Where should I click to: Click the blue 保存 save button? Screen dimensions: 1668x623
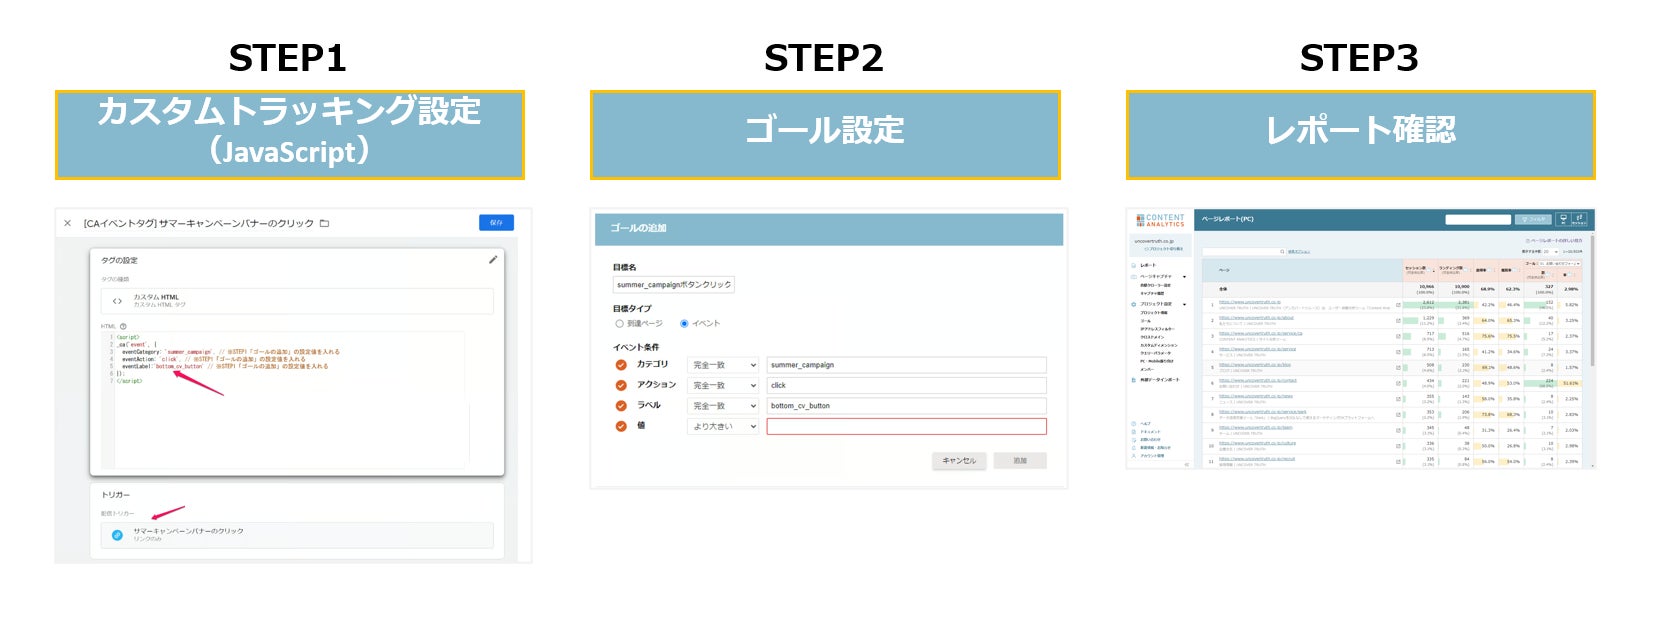coord(496,222)
